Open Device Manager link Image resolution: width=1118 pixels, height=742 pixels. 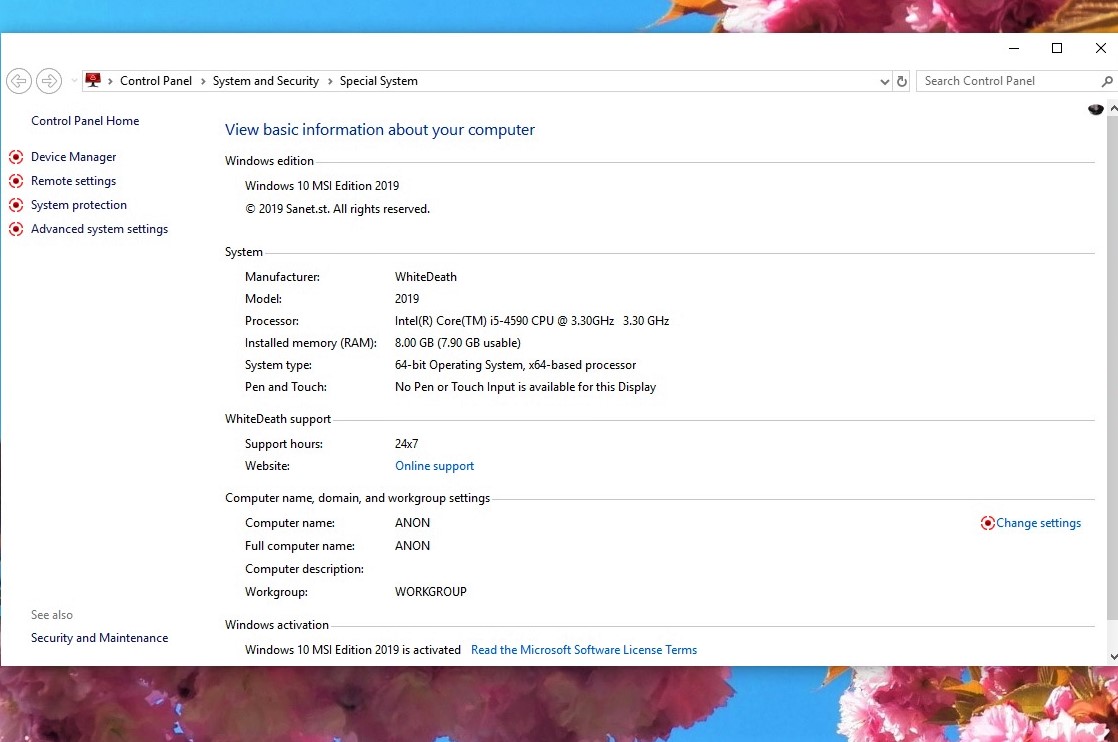coord(73,157)
